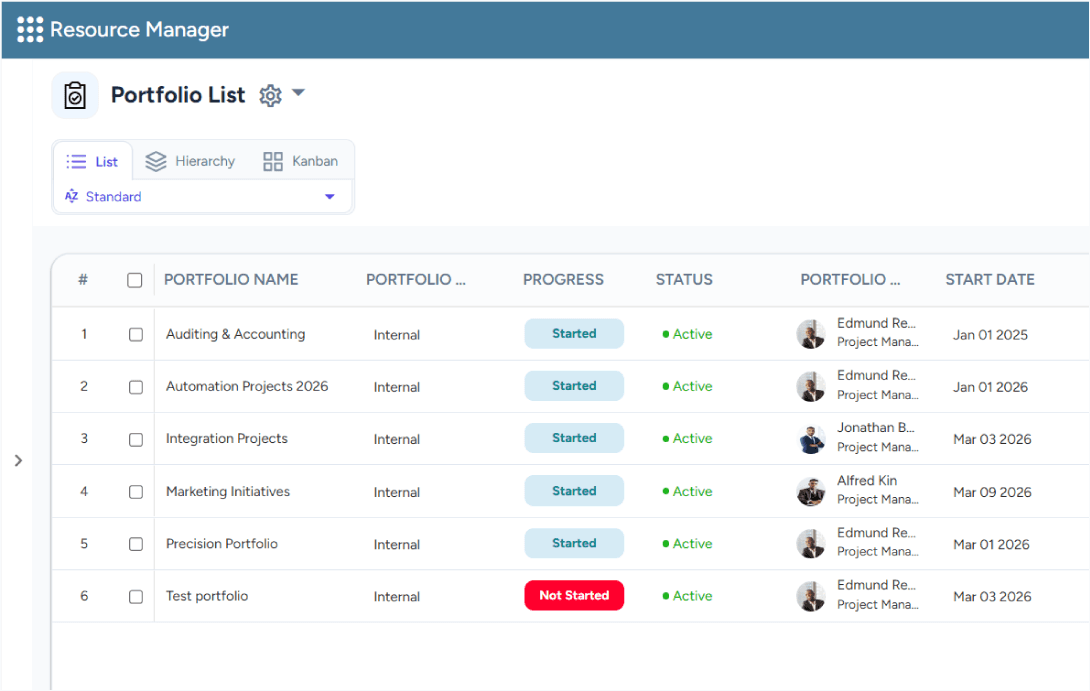This screenshot has width=1090, height=691.
Task: Click the PORTFOLIO NAME column header
Action: [231, 279]
